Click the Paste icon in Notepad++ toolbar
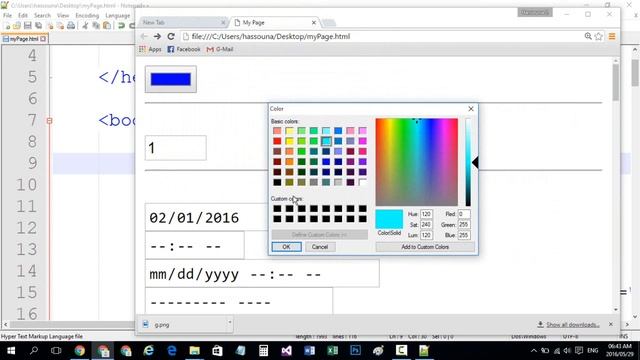640x360 pixels. pos(107,26)
